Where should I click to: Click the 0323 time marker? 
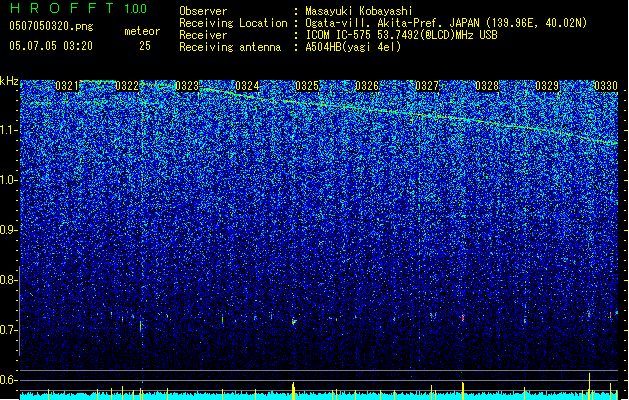pos(187,86)
